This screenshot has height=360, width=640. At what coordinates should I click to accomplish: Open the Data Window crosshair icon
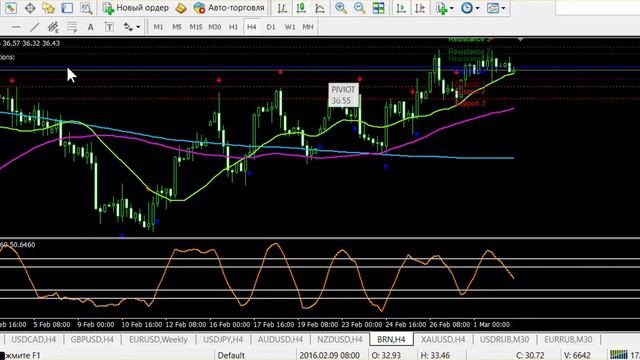click(x=30, y=8)
